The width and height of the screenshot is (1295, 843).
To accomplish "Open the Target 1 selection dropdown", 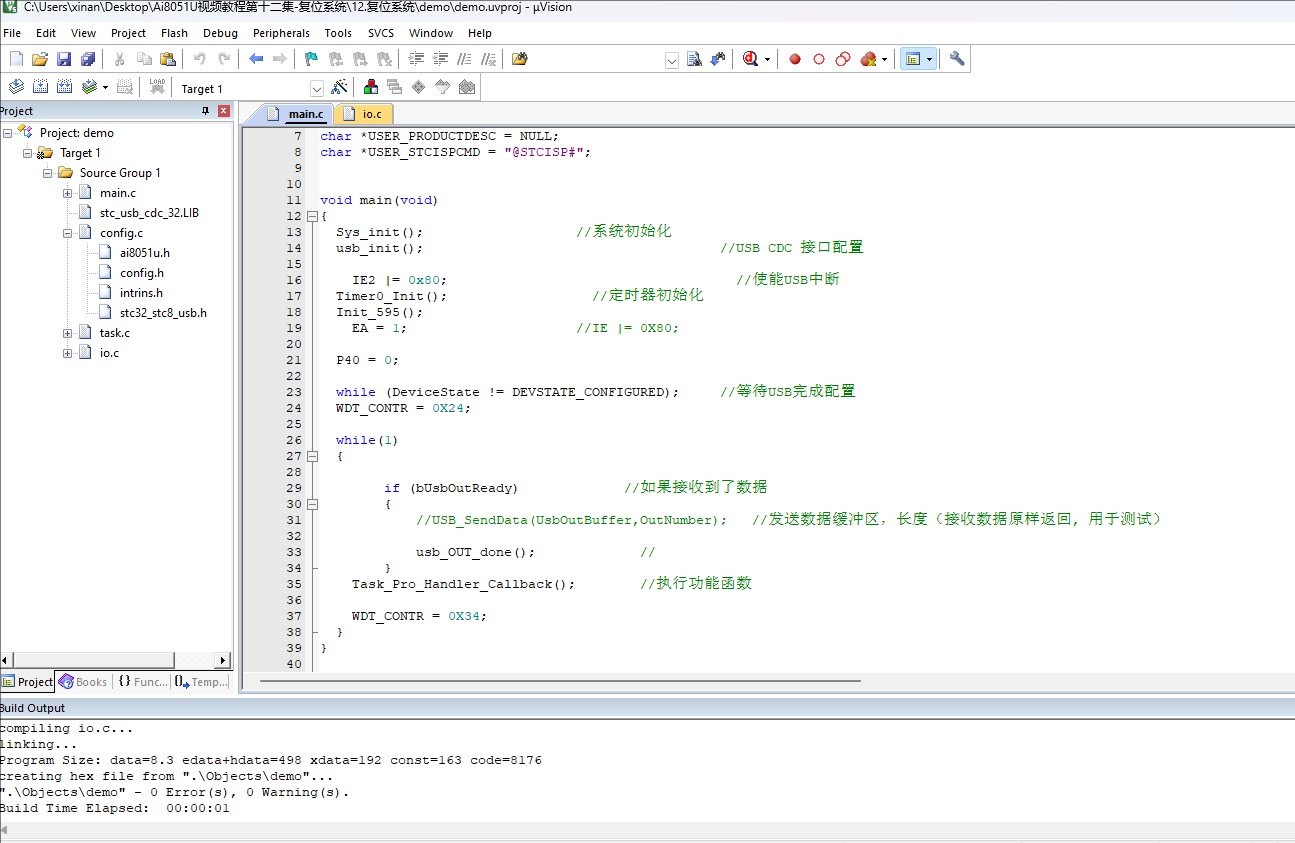I will coord(317,88).
